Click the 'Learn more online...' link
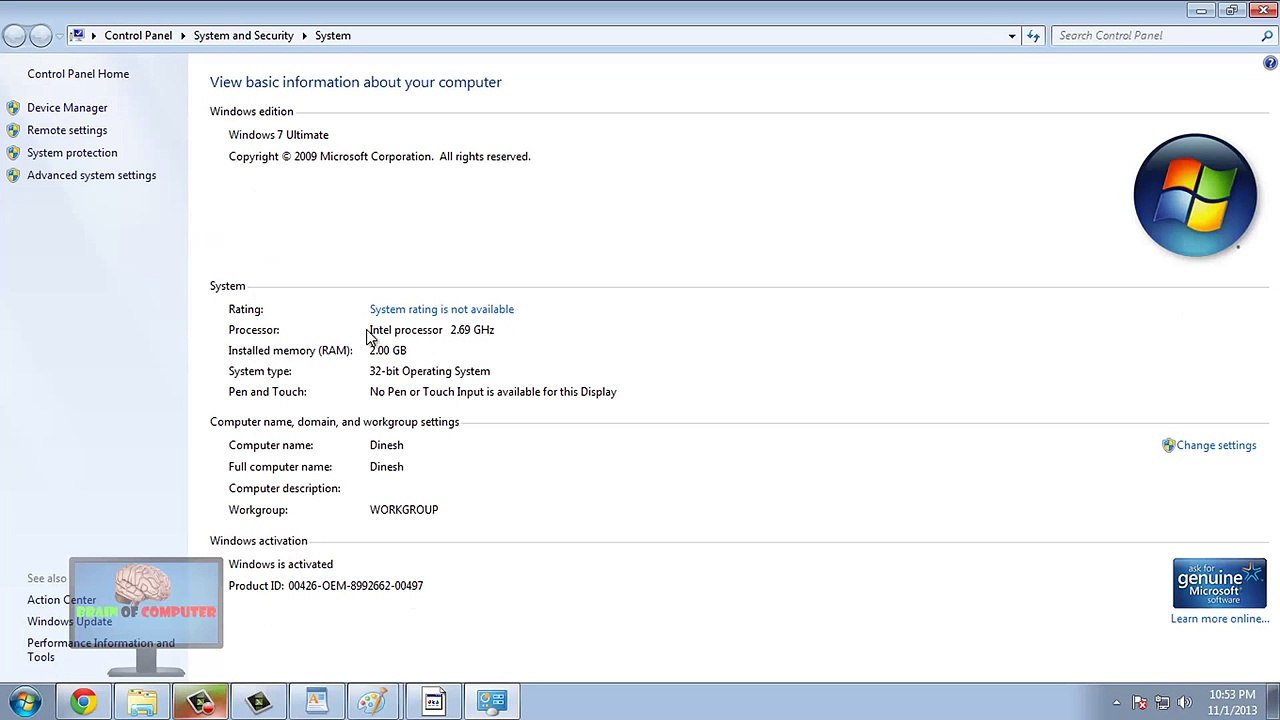The image size is (1280, 720). coord(1220,619)
